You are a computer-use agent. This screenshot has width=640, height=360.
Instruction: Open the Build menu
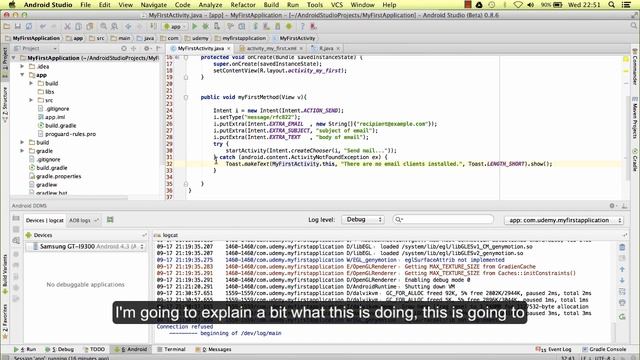click(271, 5)
